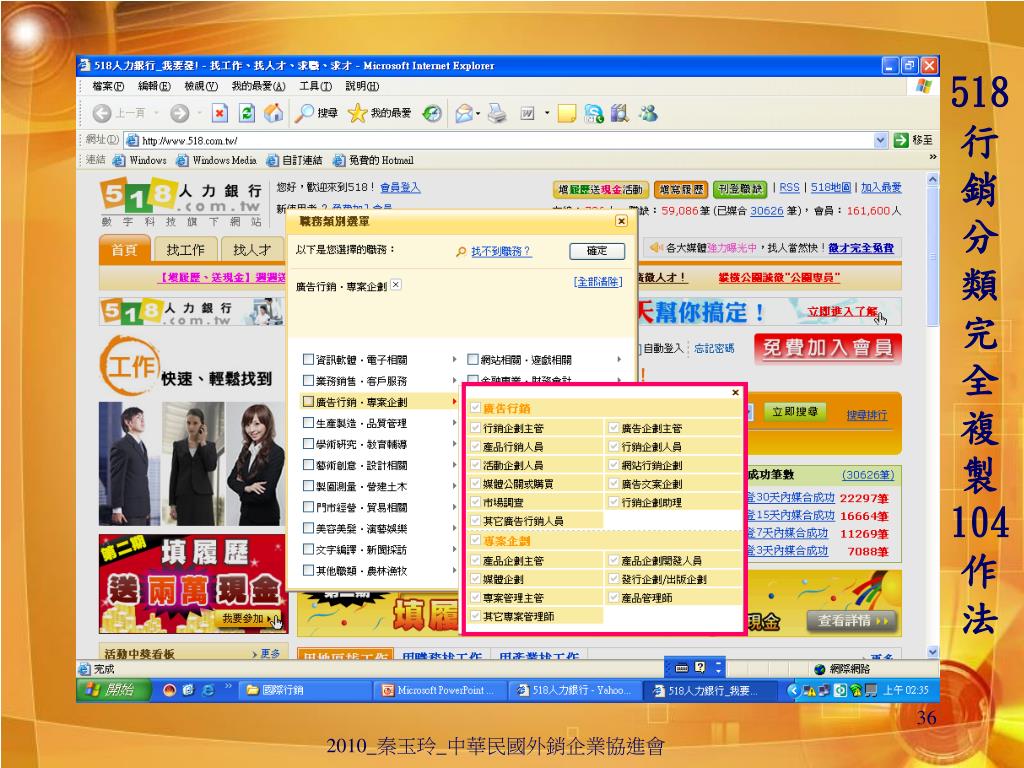Viewport: 1024px width, 768px height.
Task: Expand arrow for 網站相關．遊戲相關
Action: [618, 359]
